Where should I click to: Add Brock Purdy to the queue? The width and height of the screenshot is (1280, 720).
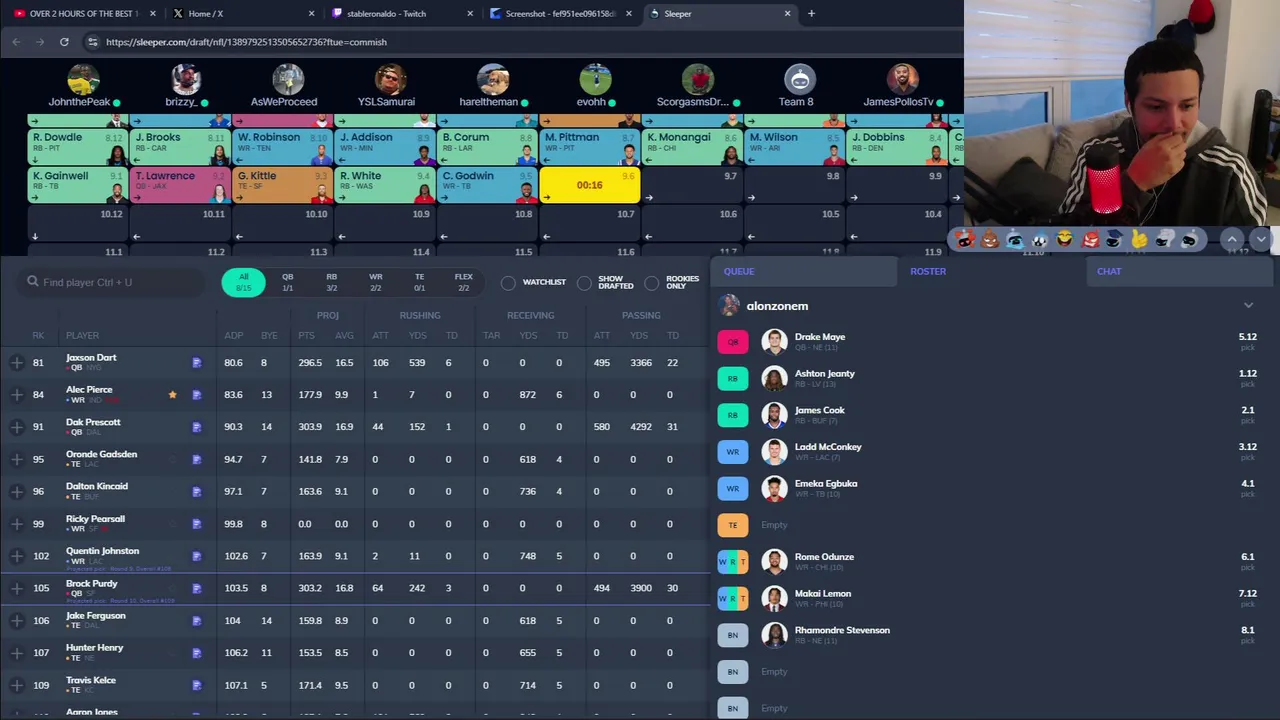click(x=17, y=588)
